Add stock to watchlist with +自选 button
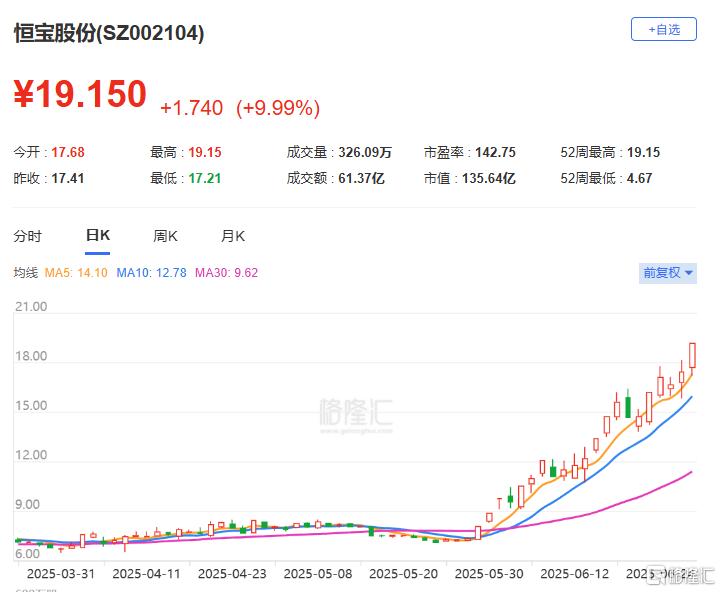This screenshot has height=592, width=721. click(664, 29)
